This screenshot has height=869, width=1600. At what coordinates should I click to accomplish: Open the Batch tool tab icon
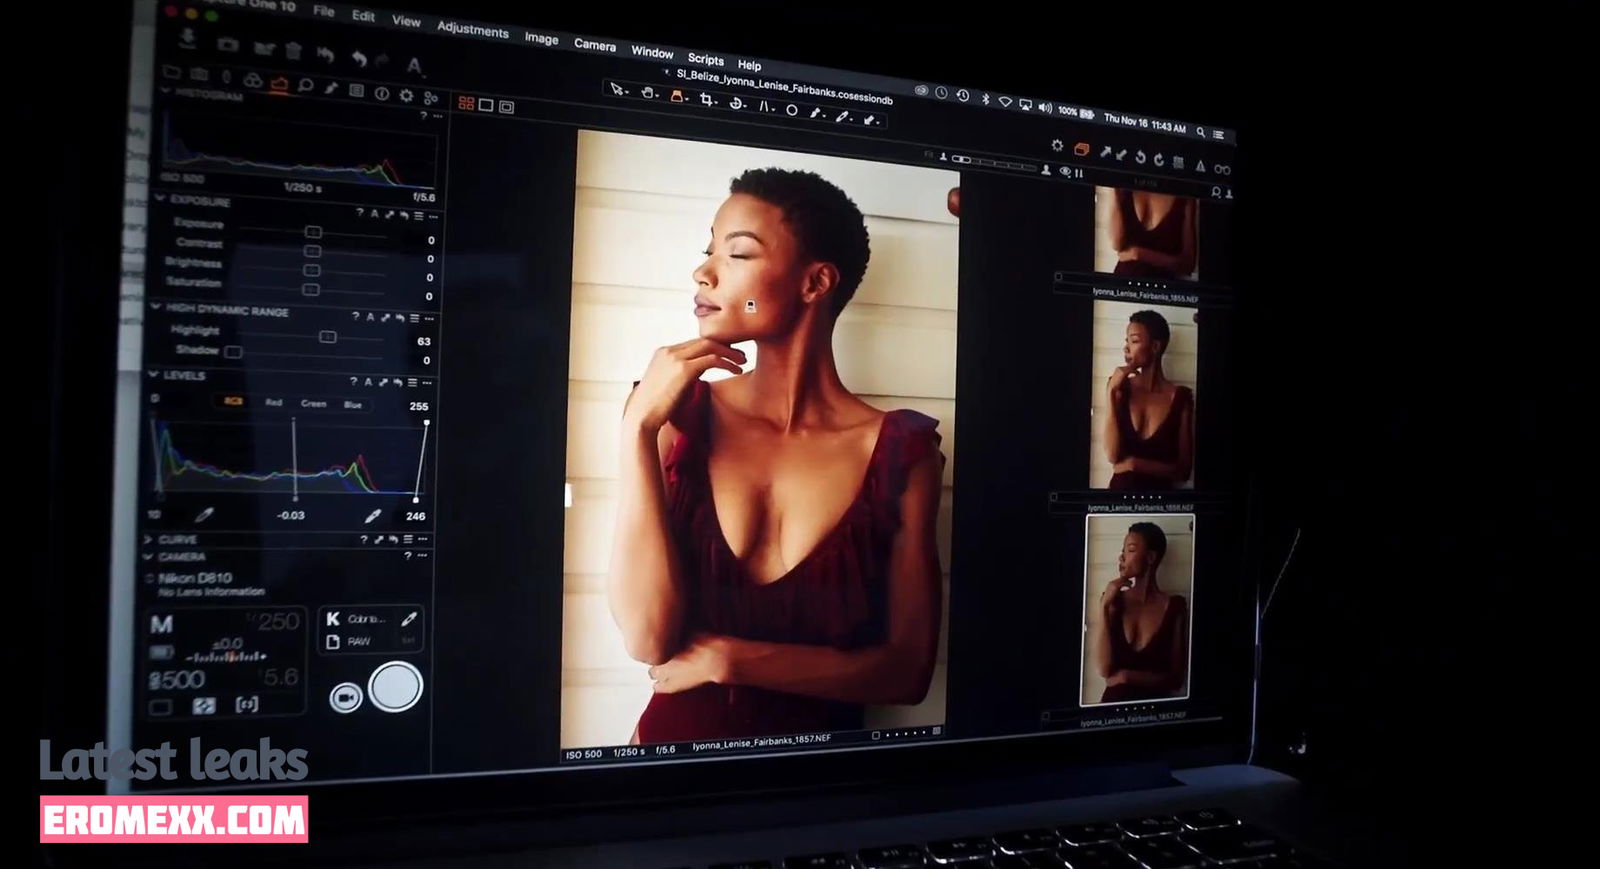tap(431, 97)
